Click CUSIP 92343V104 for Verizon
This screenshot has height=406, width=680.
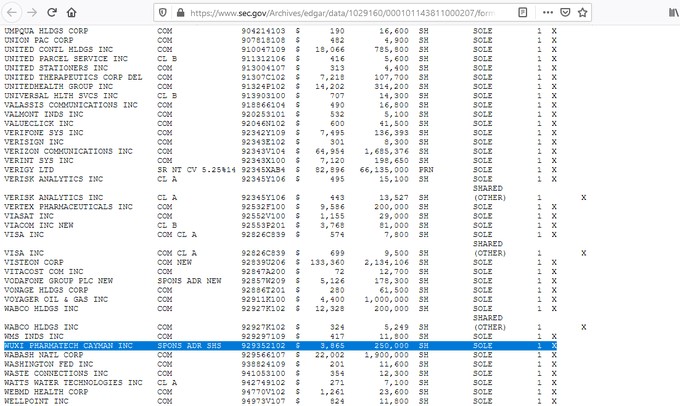click(x=263, y=151)
